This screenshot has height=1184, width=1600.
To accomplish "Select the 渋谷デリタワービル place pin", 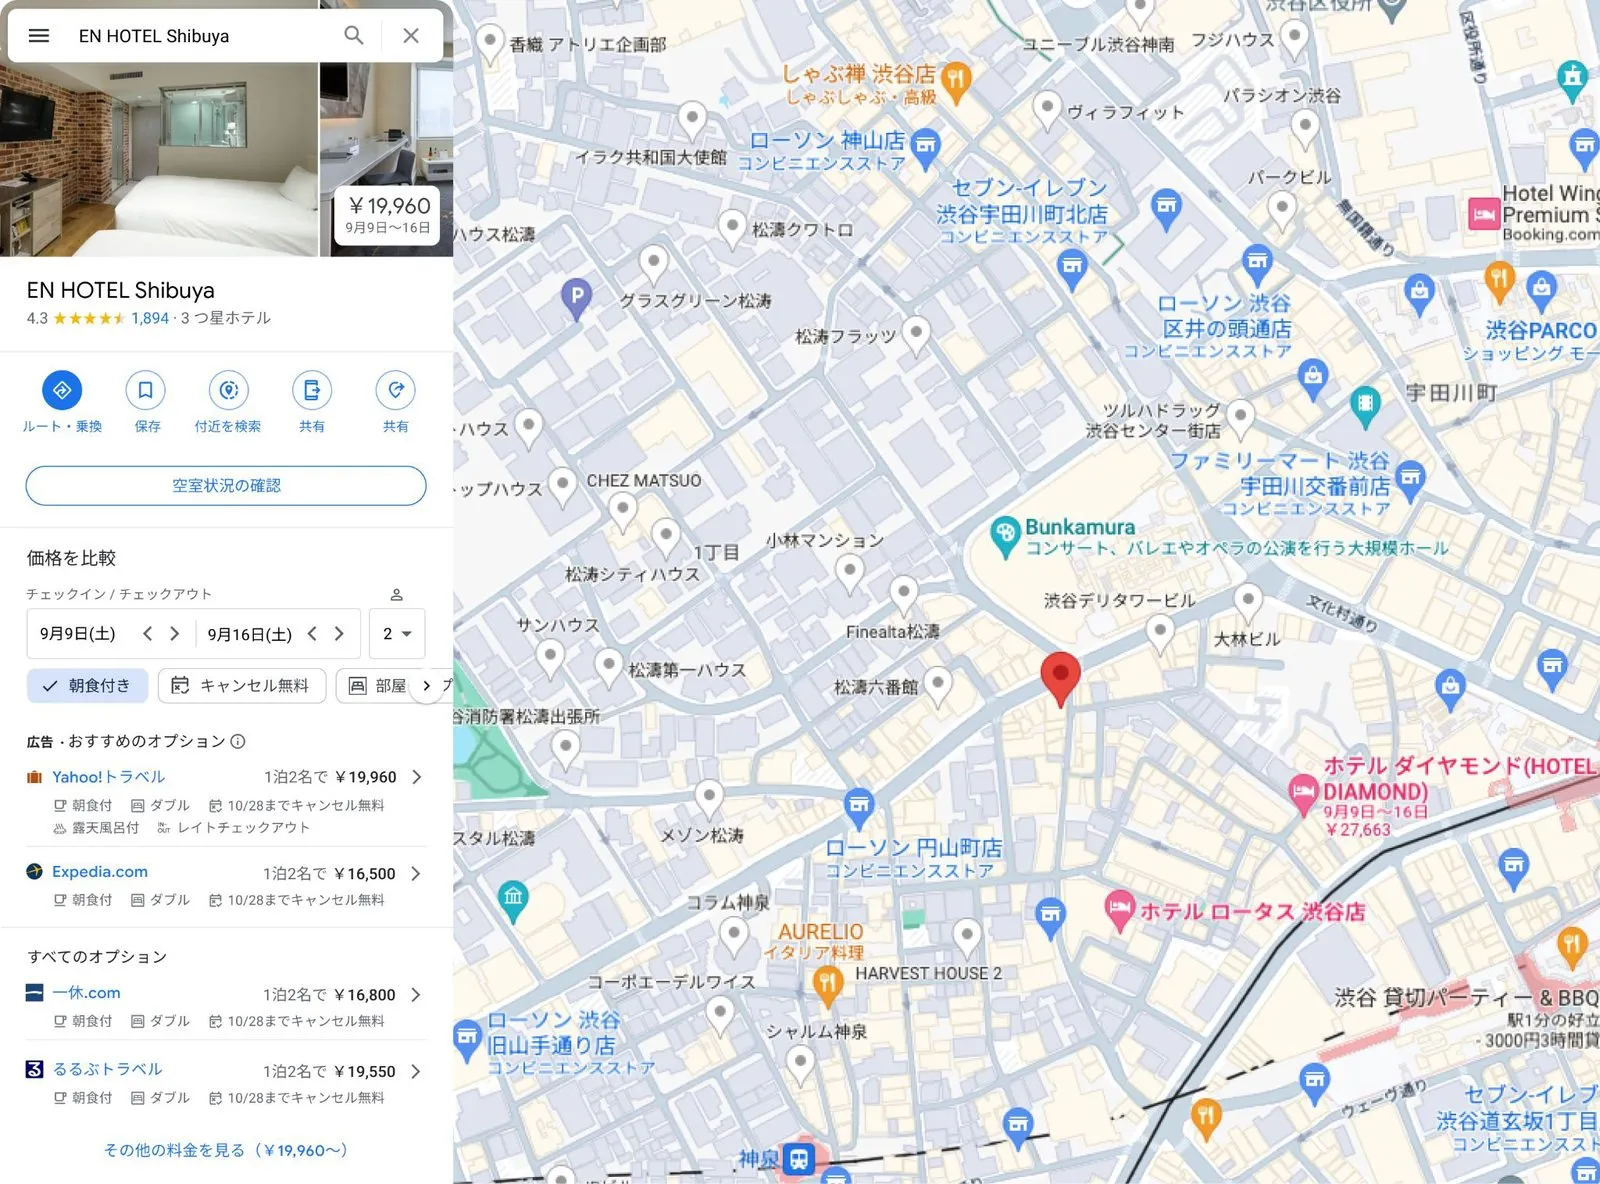I will click(x=1160, y=633).
